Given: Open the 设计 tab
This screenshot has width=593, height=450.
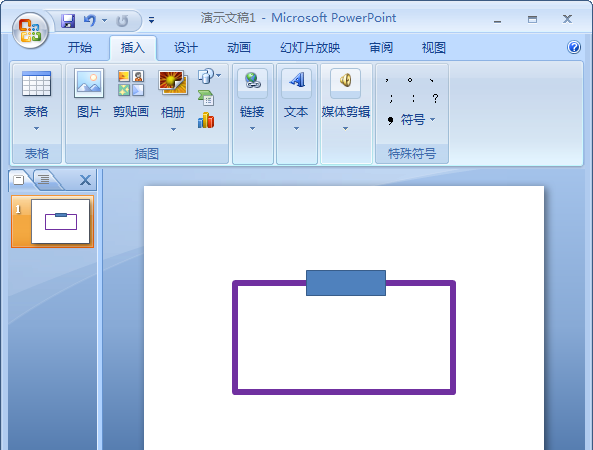Looking at the screenshot, I should pyautogui.click(x=186, y=48).
